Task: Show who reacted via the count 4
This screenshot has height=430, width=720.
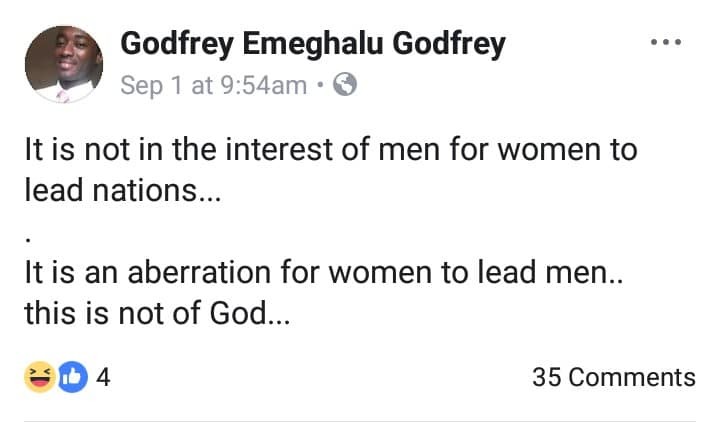Action: click(x=102, y=377)
